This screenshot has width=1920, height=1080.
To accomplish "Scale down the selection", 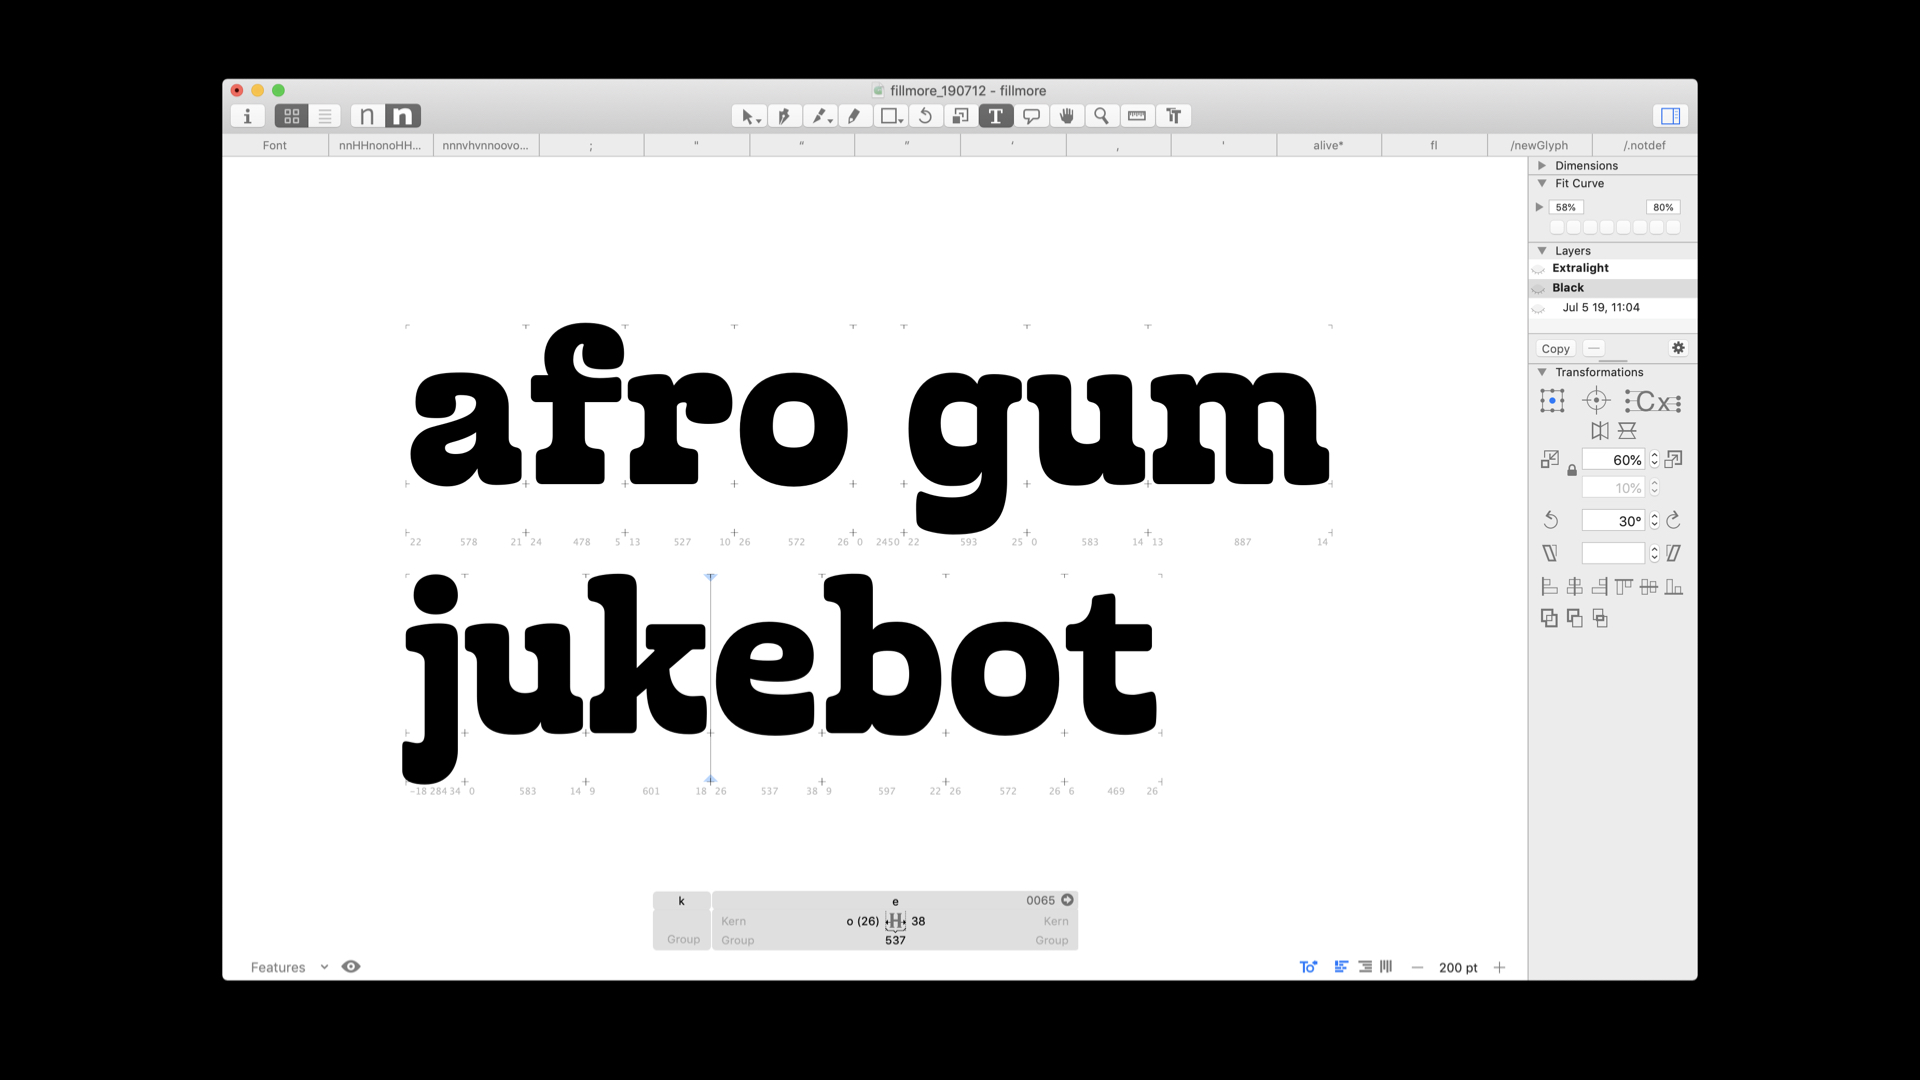I will [x=1550, y=459].
